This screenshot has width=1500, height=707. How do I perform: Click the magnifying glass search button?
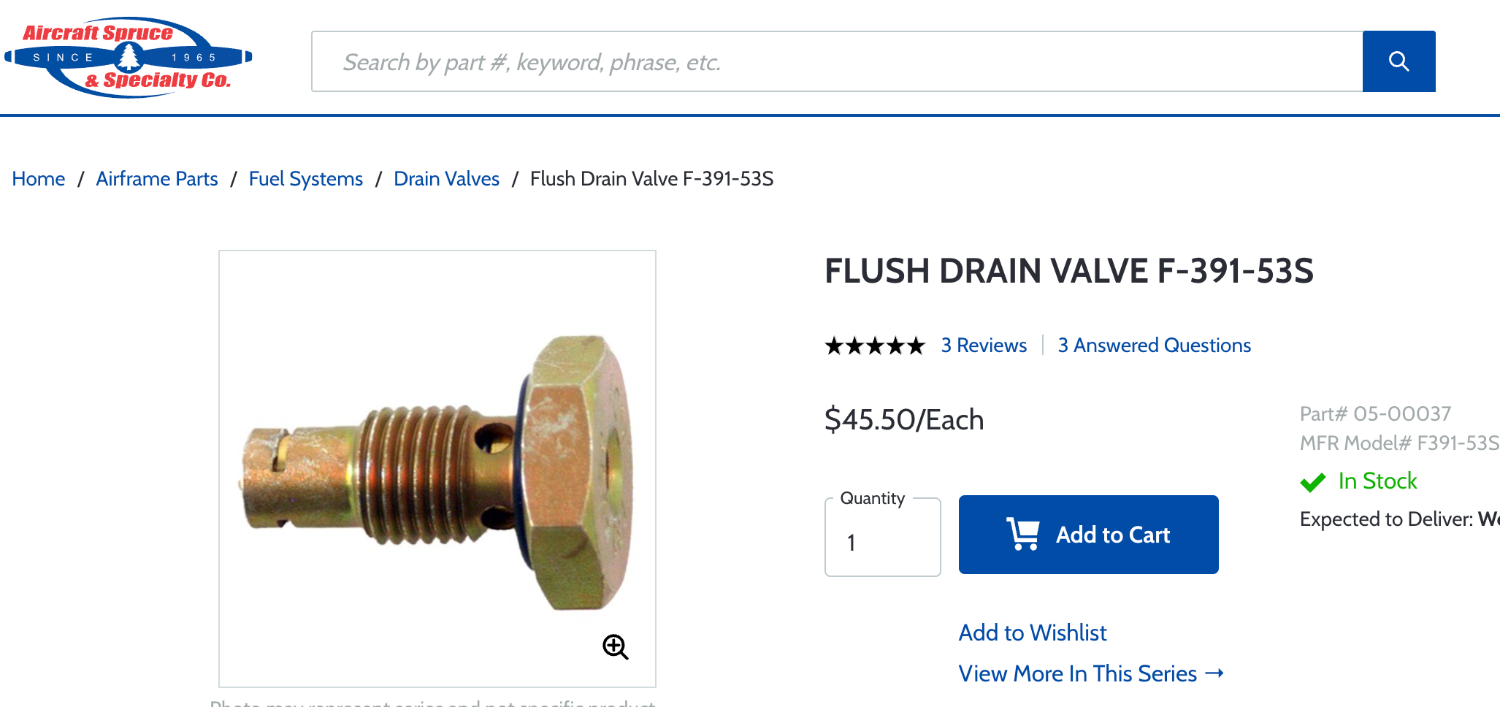[x=1398, y=62]
